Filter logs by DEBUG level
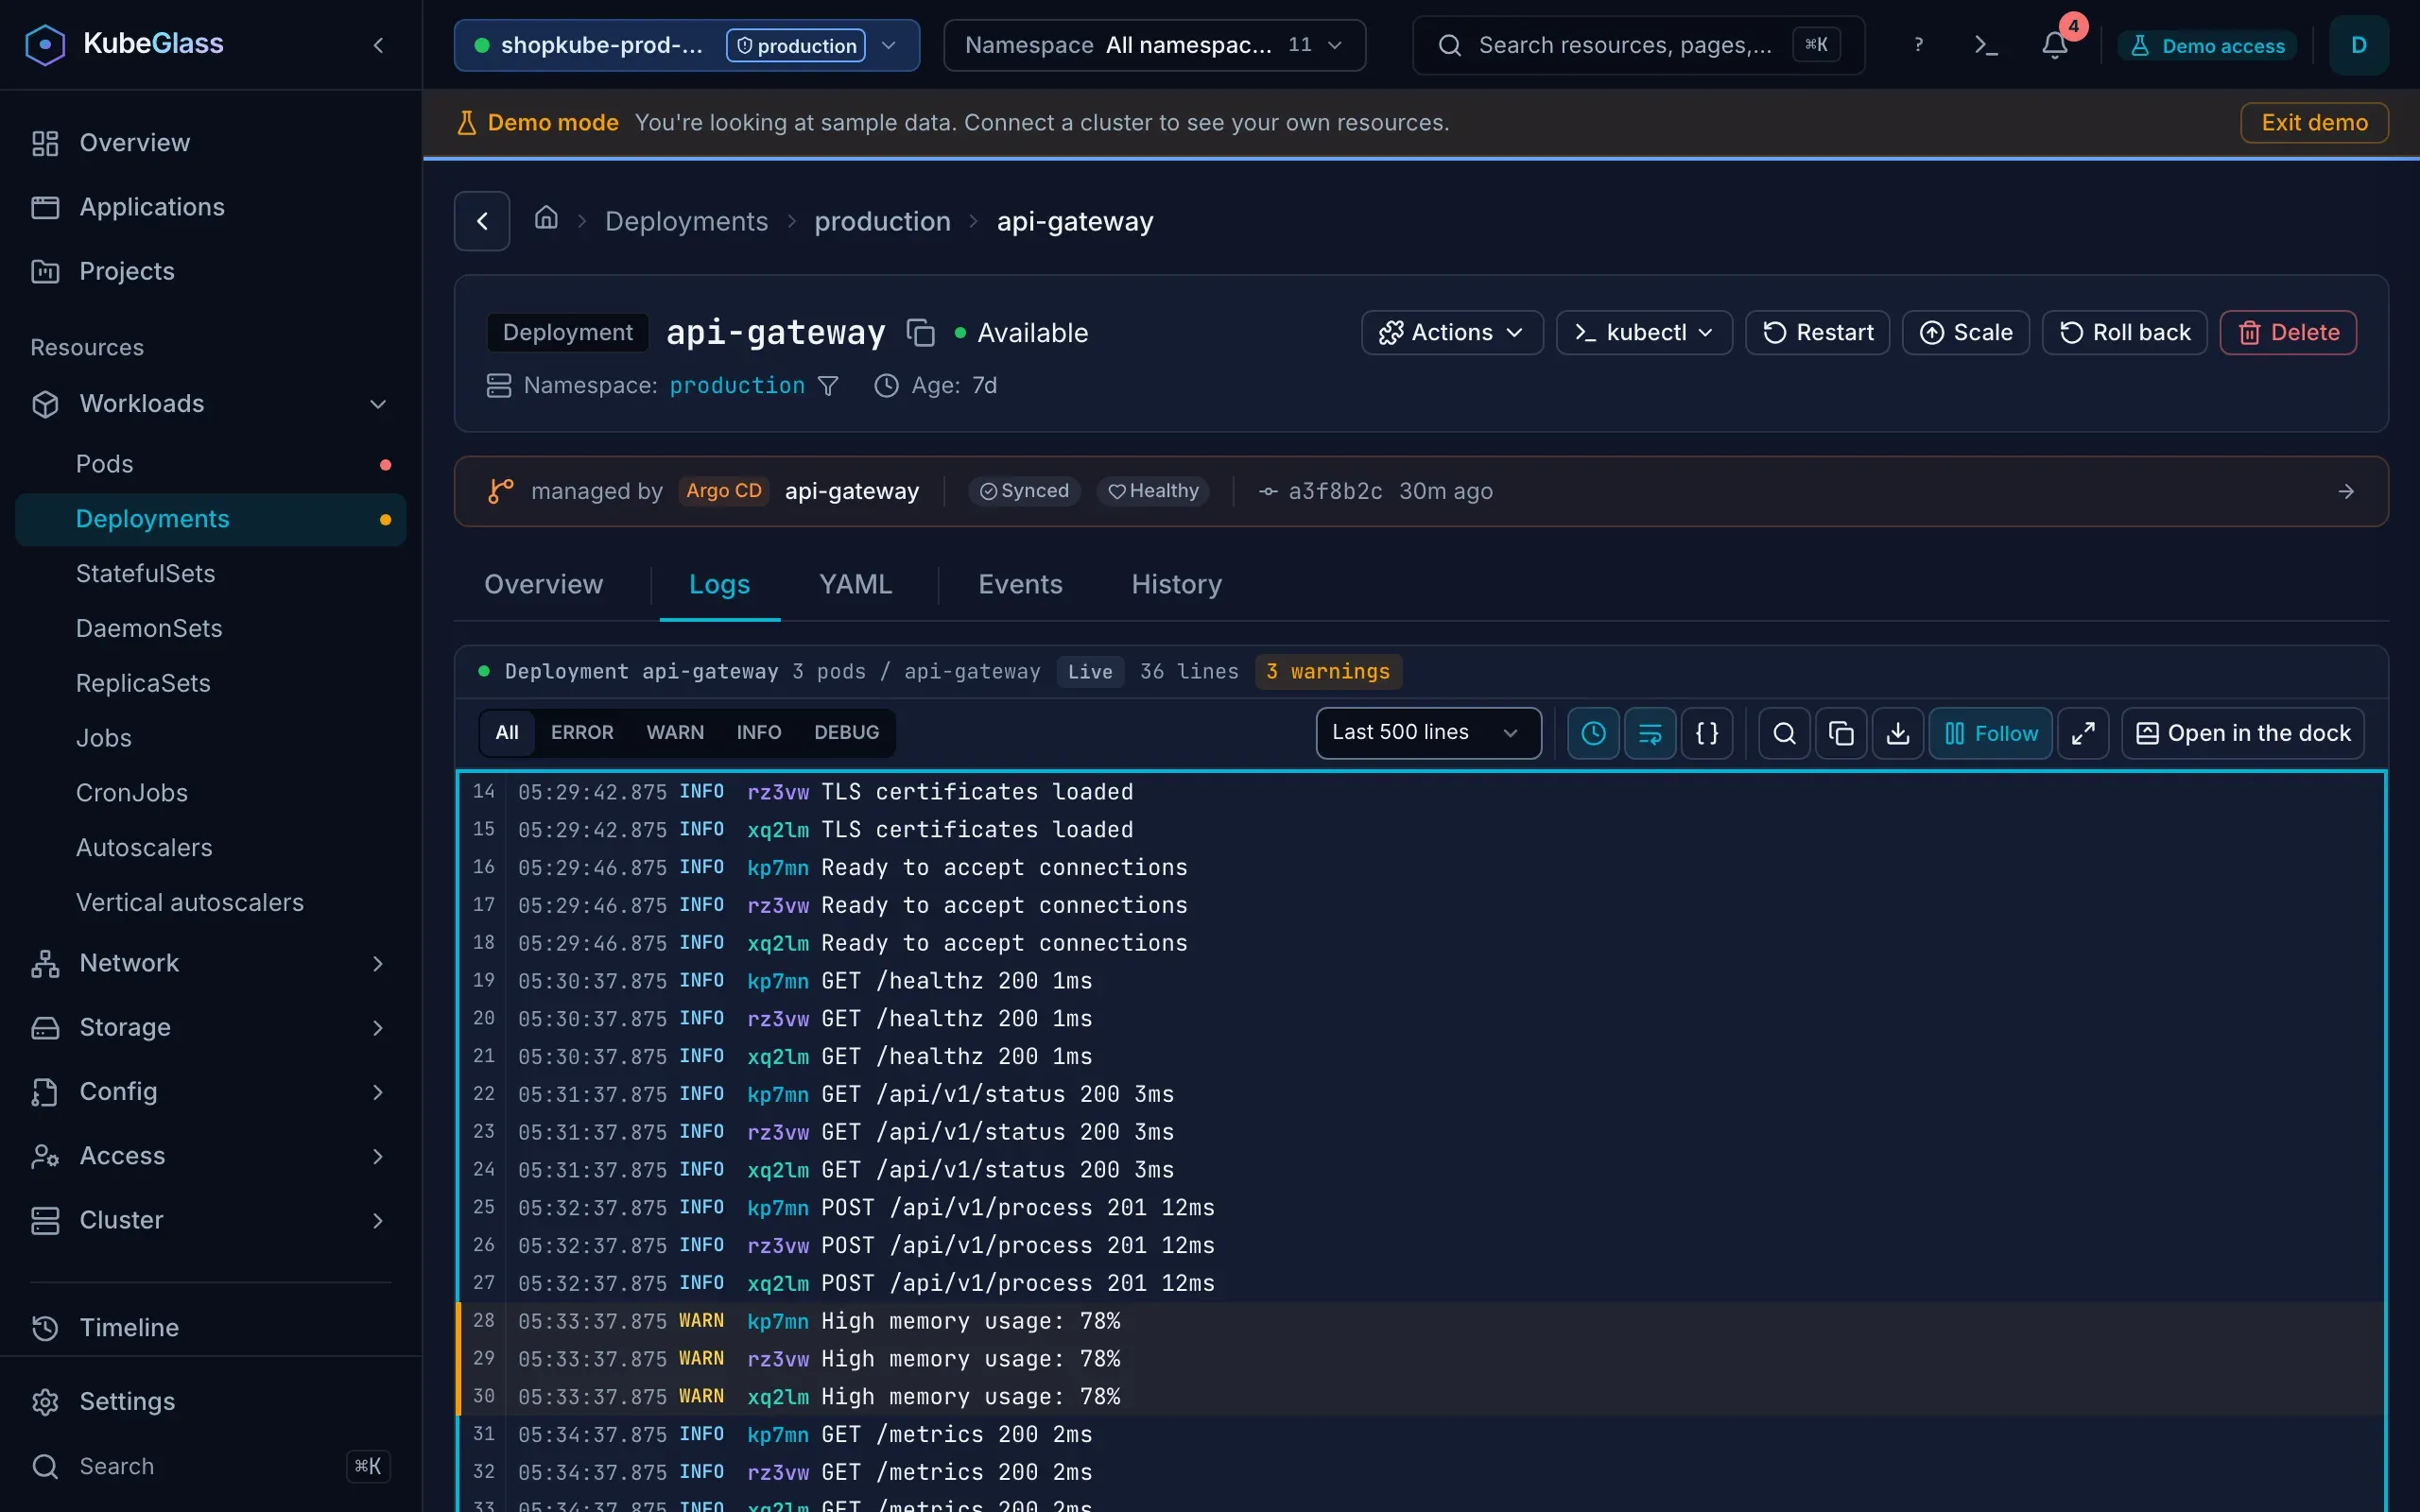The image size is (2420, 1512). [847, 732]
